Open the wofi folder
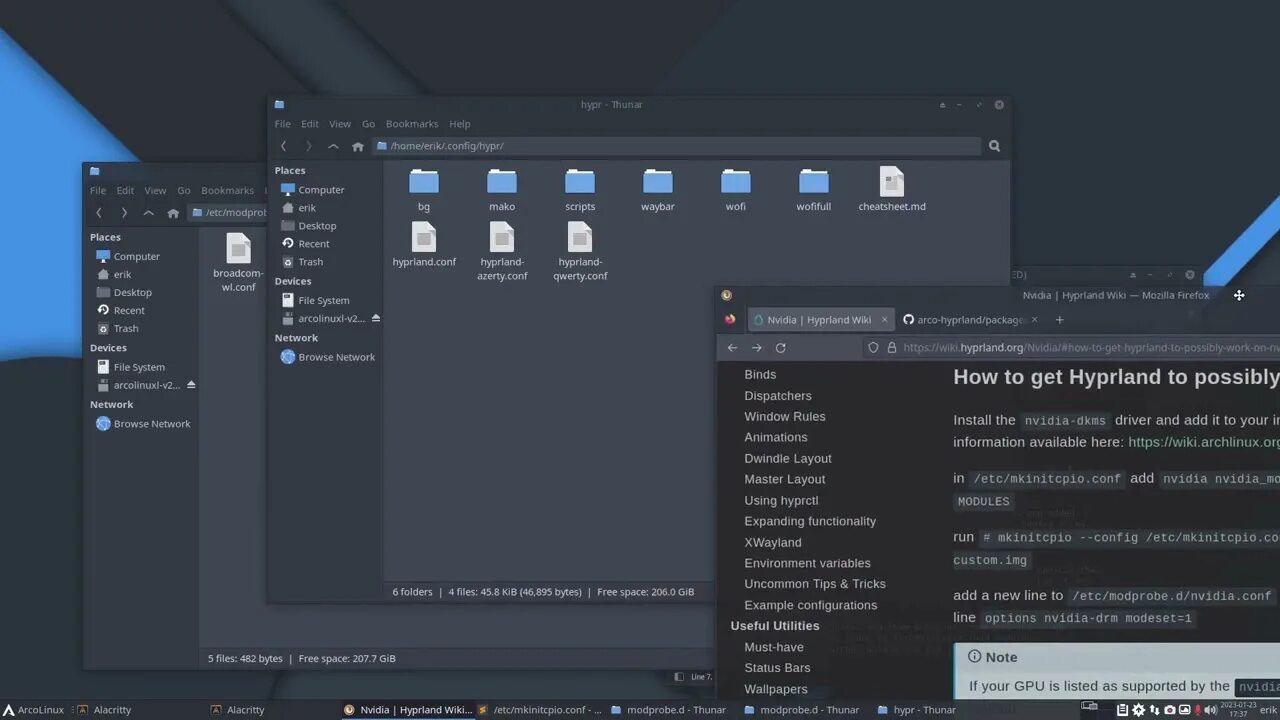 point(736,190)
